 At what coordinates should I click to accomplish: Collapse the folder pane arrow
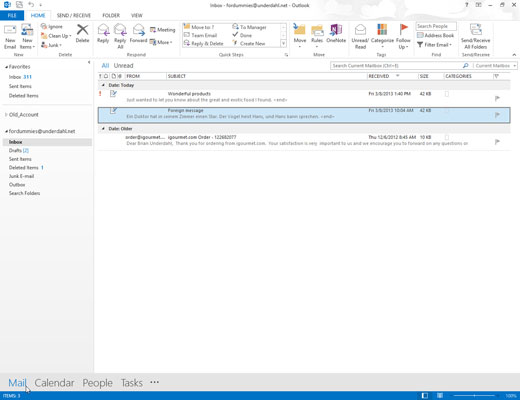point(89,62)
